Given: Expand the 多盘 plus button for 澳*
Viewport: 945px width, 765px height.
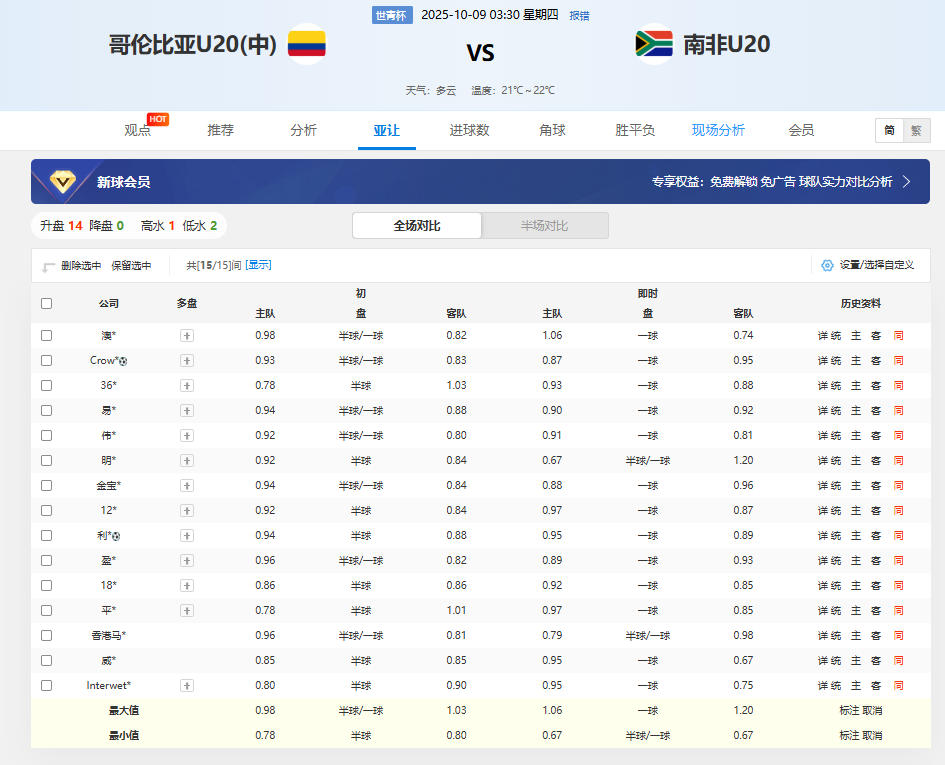Looking at the screenshot, I should coord(187,336).
